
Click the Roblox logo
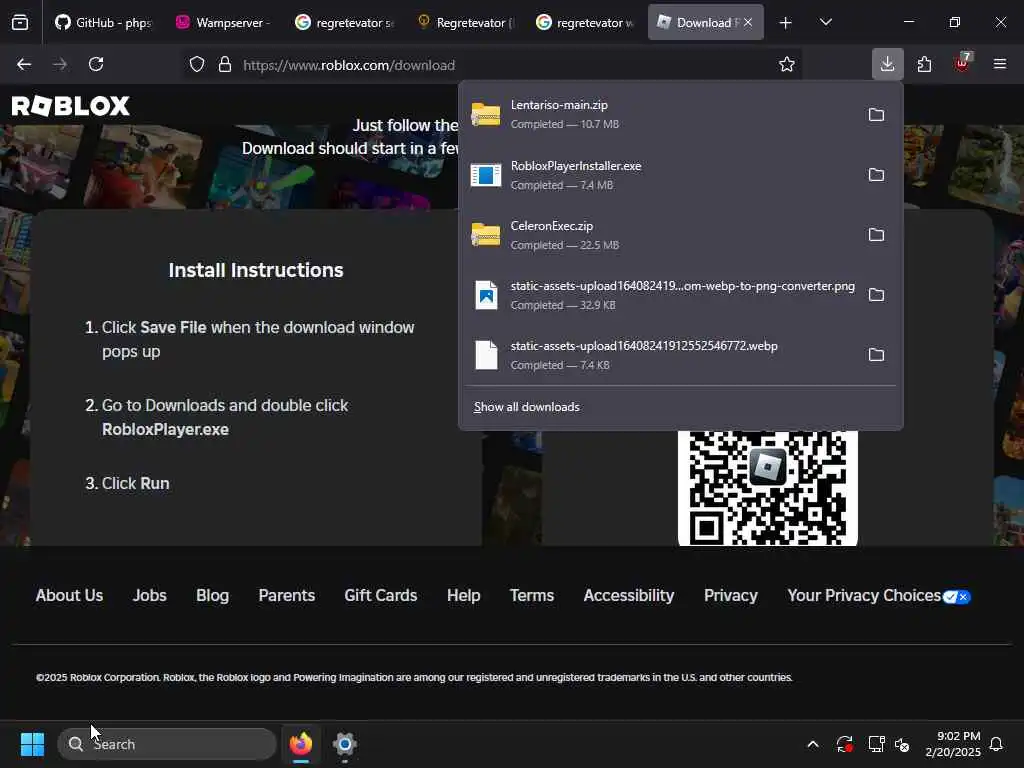tap(71, 106)
